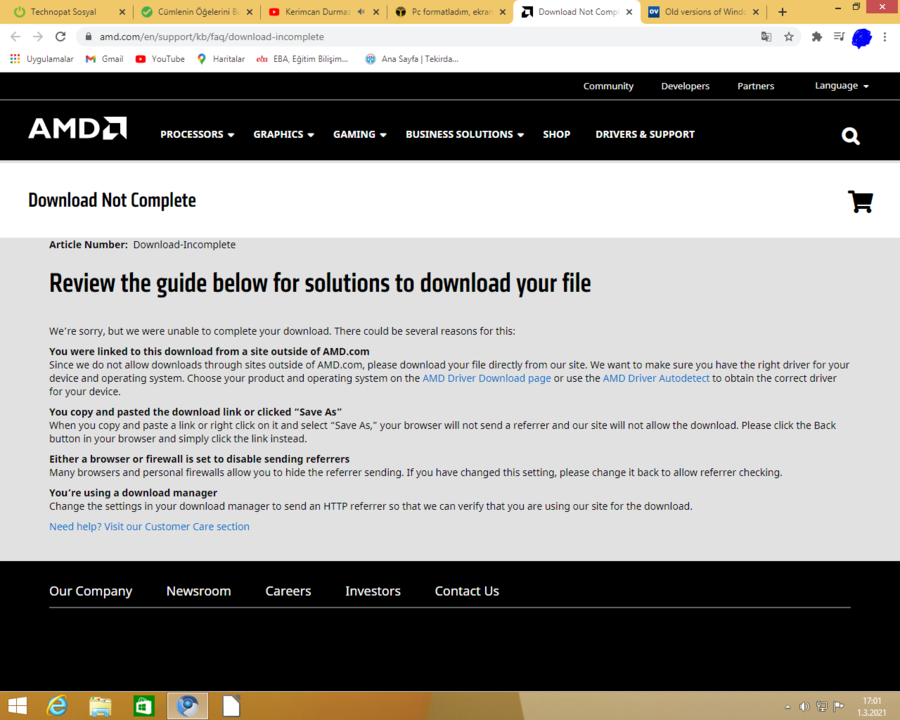Screen dimensions: 900x720
Task: Open Drivers & Support page
Action: point(645,134)
